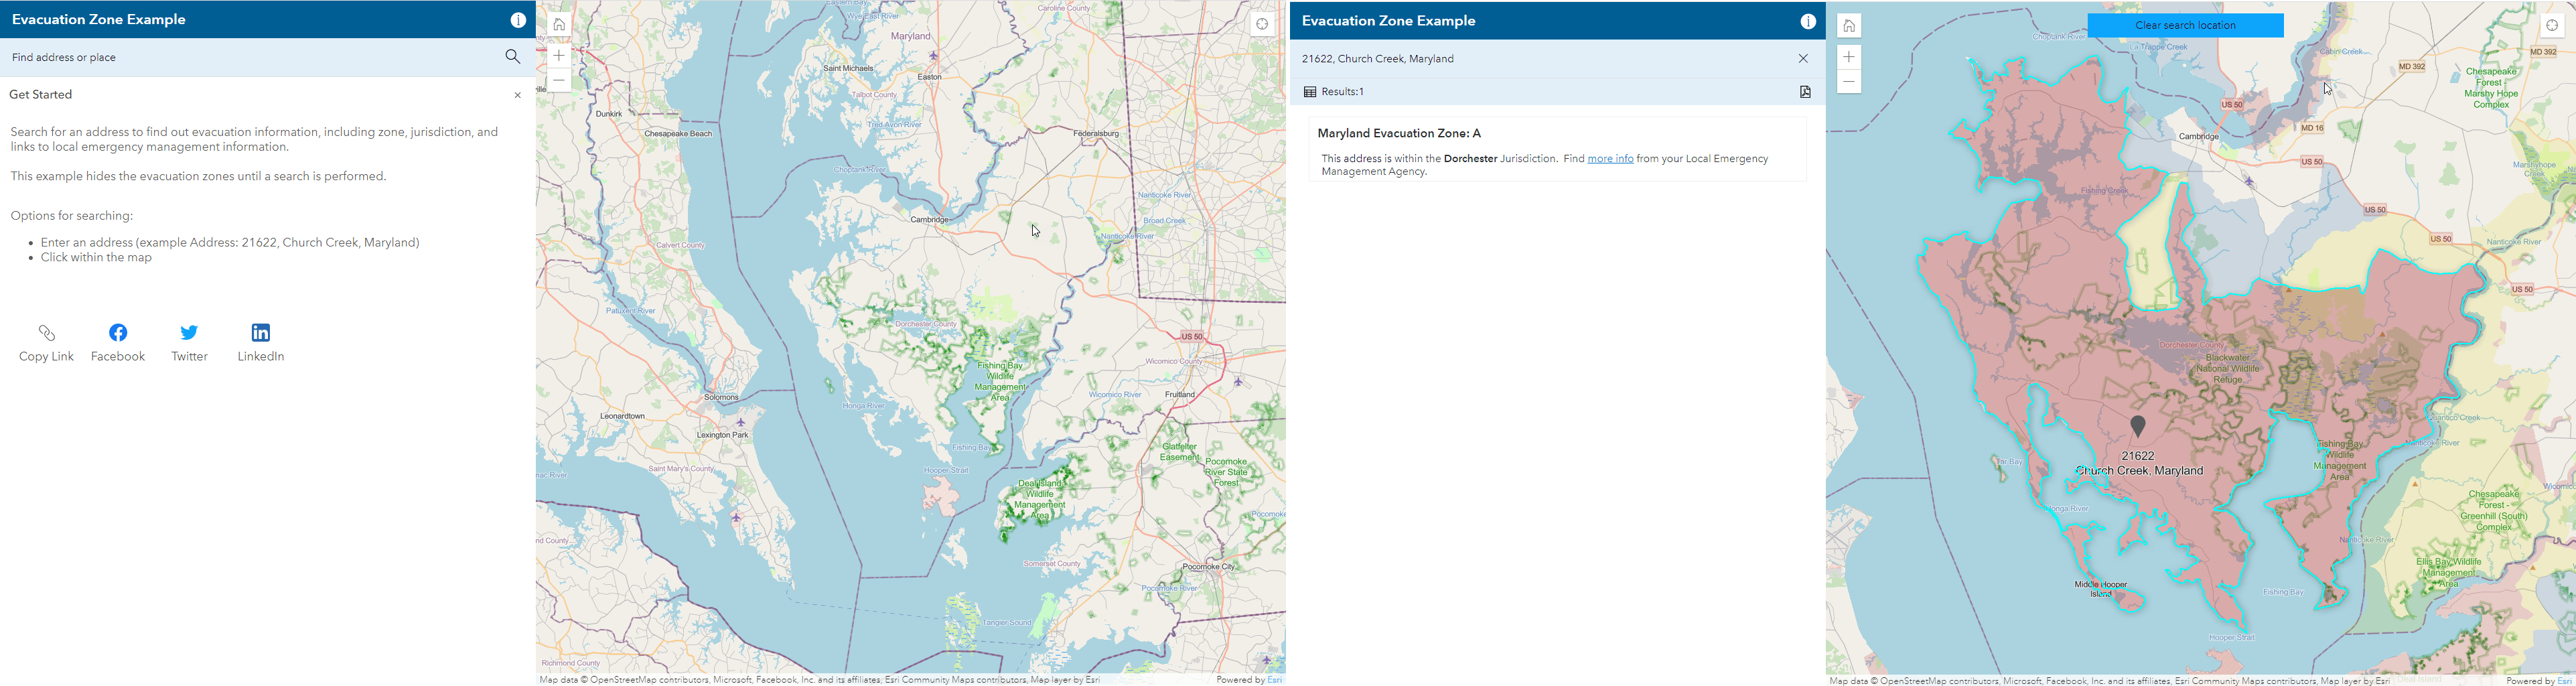Click 'Cambridge' label on left map
This screenshot has height=686, width=2576.
tap(929, 219)
